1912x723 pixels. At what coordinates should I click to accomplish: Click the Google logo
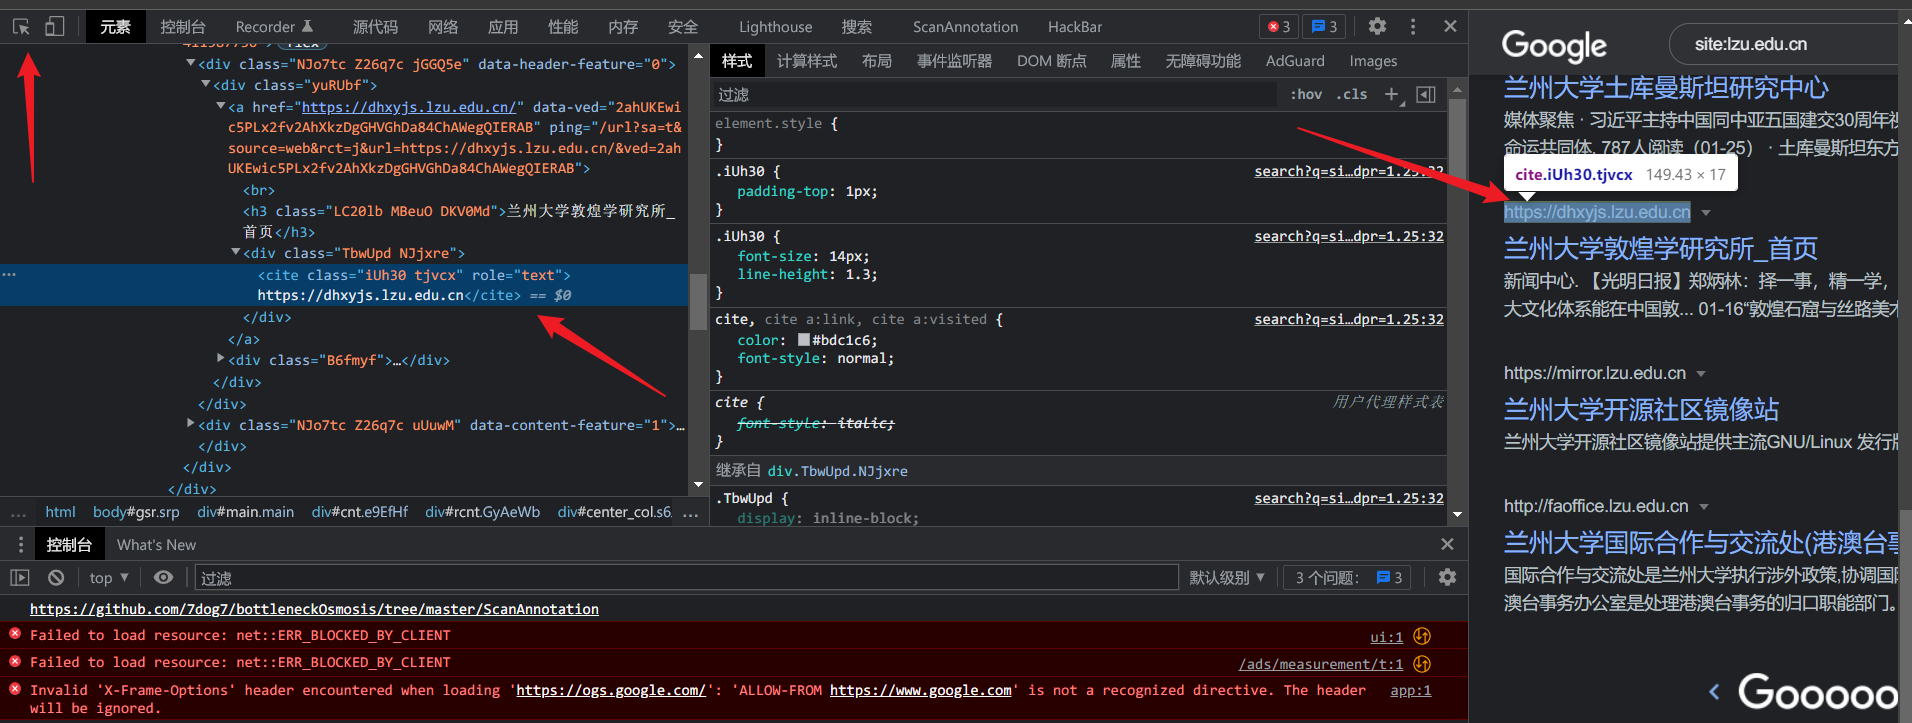click(1554, 45)
